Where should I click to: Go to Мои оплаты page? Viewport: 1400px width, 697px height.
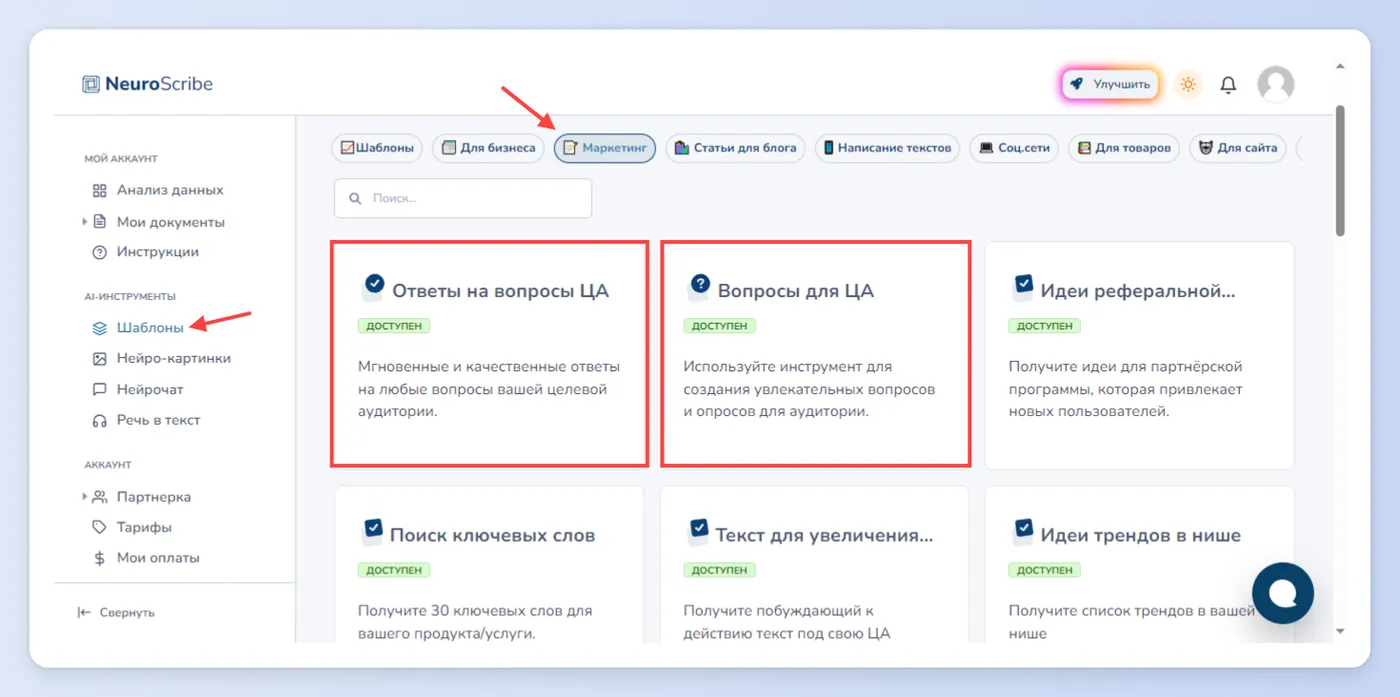coord(158,558)
